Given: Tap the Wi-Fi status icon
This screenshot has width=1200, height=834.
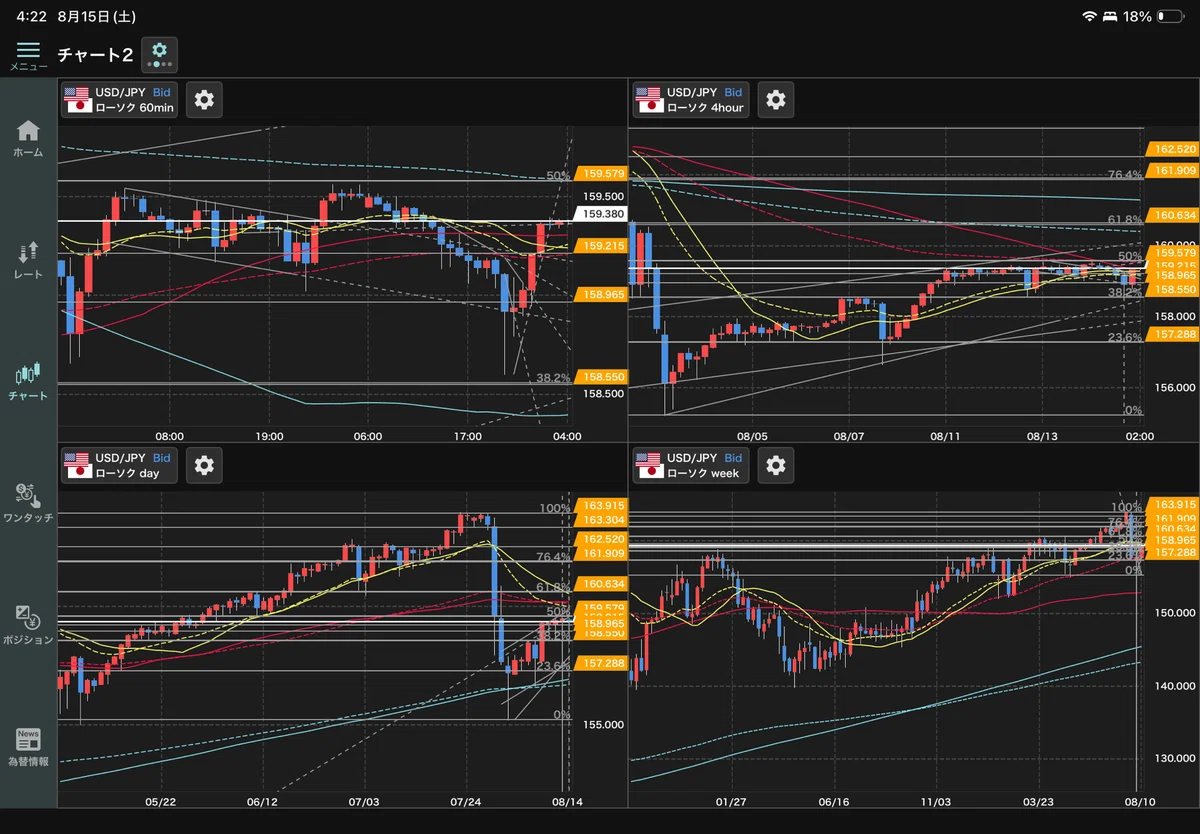Looking at the screenshot, I should tap(1090, 17).
